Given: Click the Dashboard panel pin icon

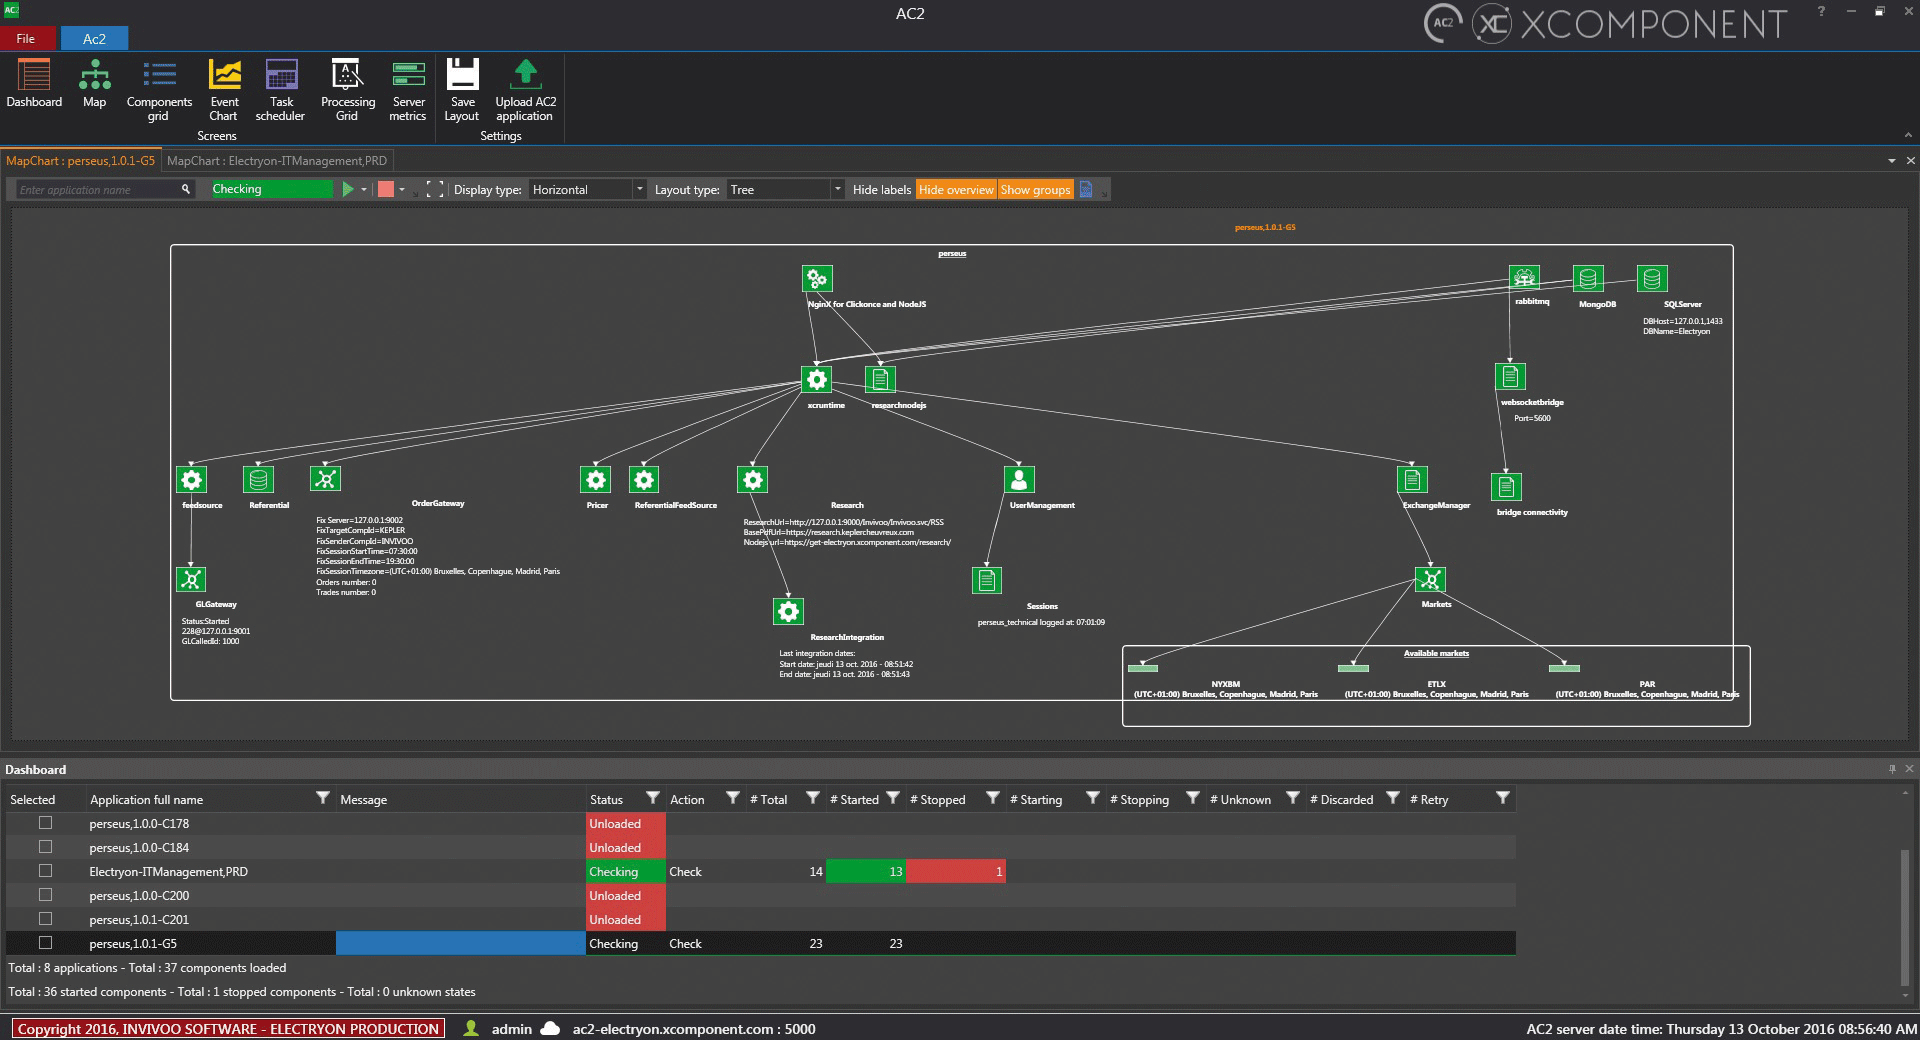Looking at the screenshot, I should click(1892, 769).
